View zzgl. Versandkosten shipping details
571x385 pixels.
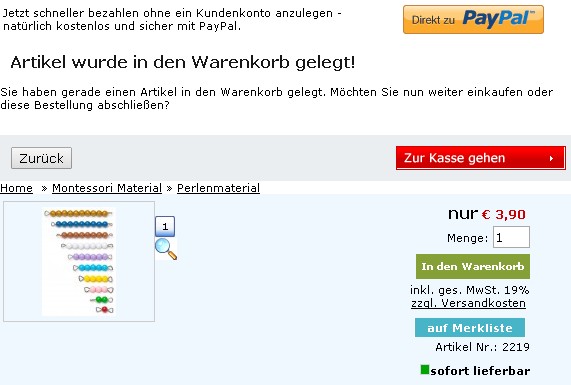pyautogui.click(x=468, y=303)
